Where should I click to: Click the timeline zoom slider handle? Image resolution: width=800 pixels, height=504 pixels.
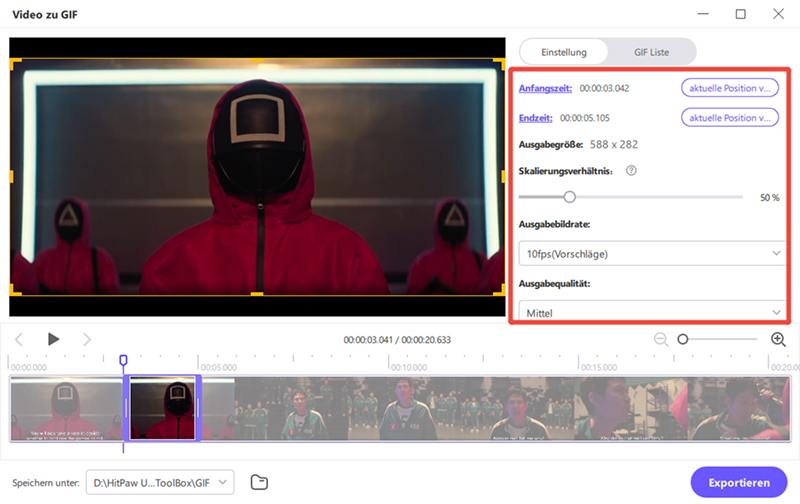coord(683,339)
